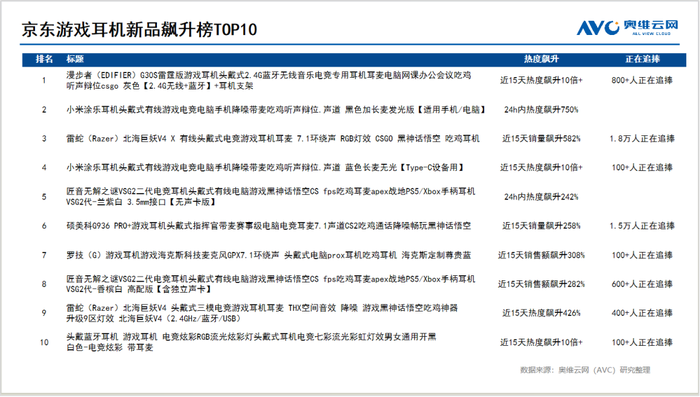Click the rank 5 匠音无解之谜 兰紫白 title
700x397 pixels.
pyautogui.click(x=271, y=196)
